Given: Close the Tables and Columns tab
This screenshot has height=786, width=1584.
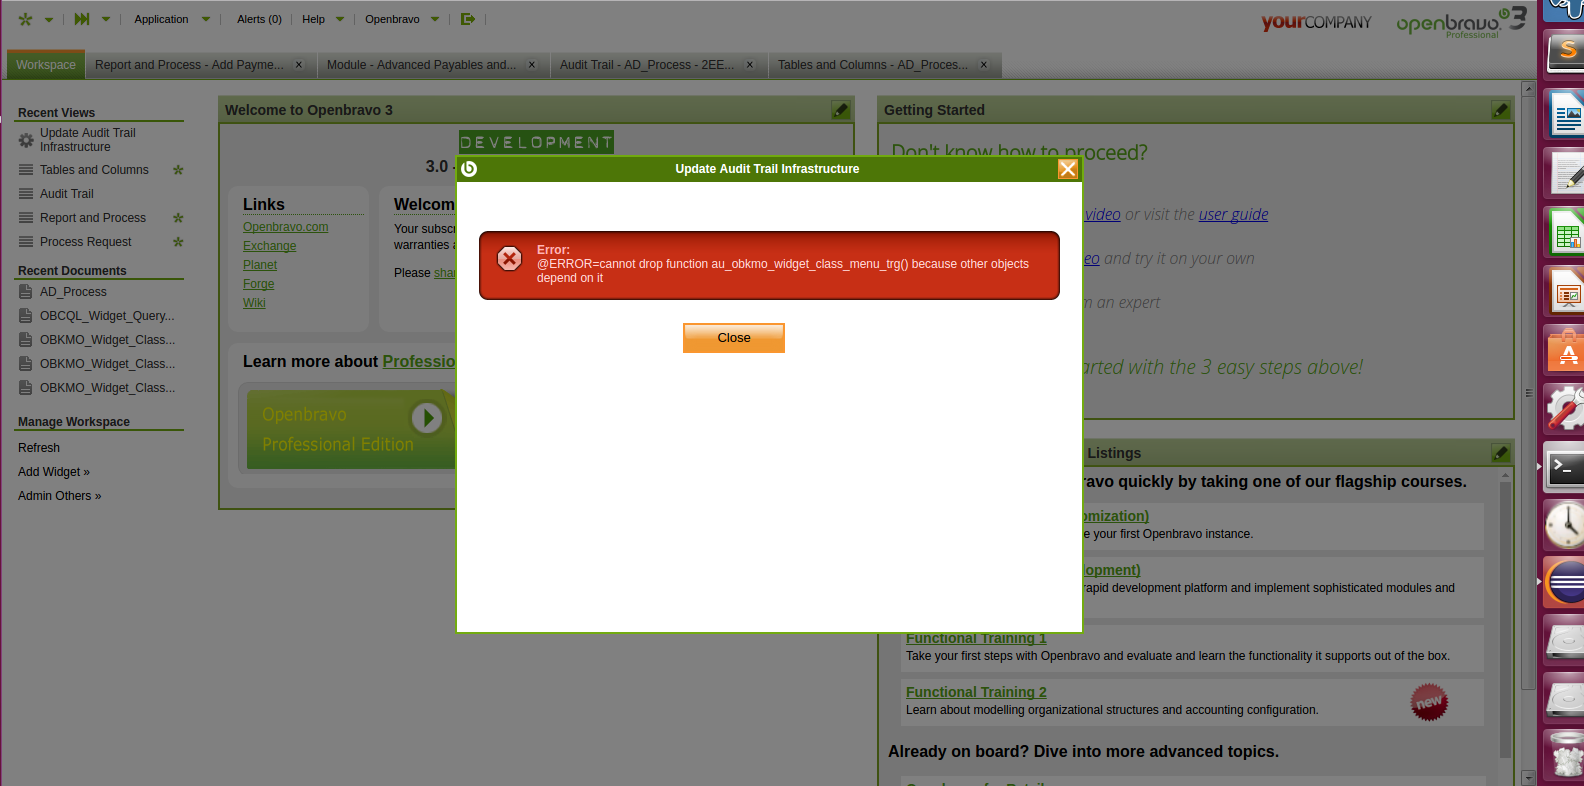Looking at the screenshot, I should [x=984, y=65].
